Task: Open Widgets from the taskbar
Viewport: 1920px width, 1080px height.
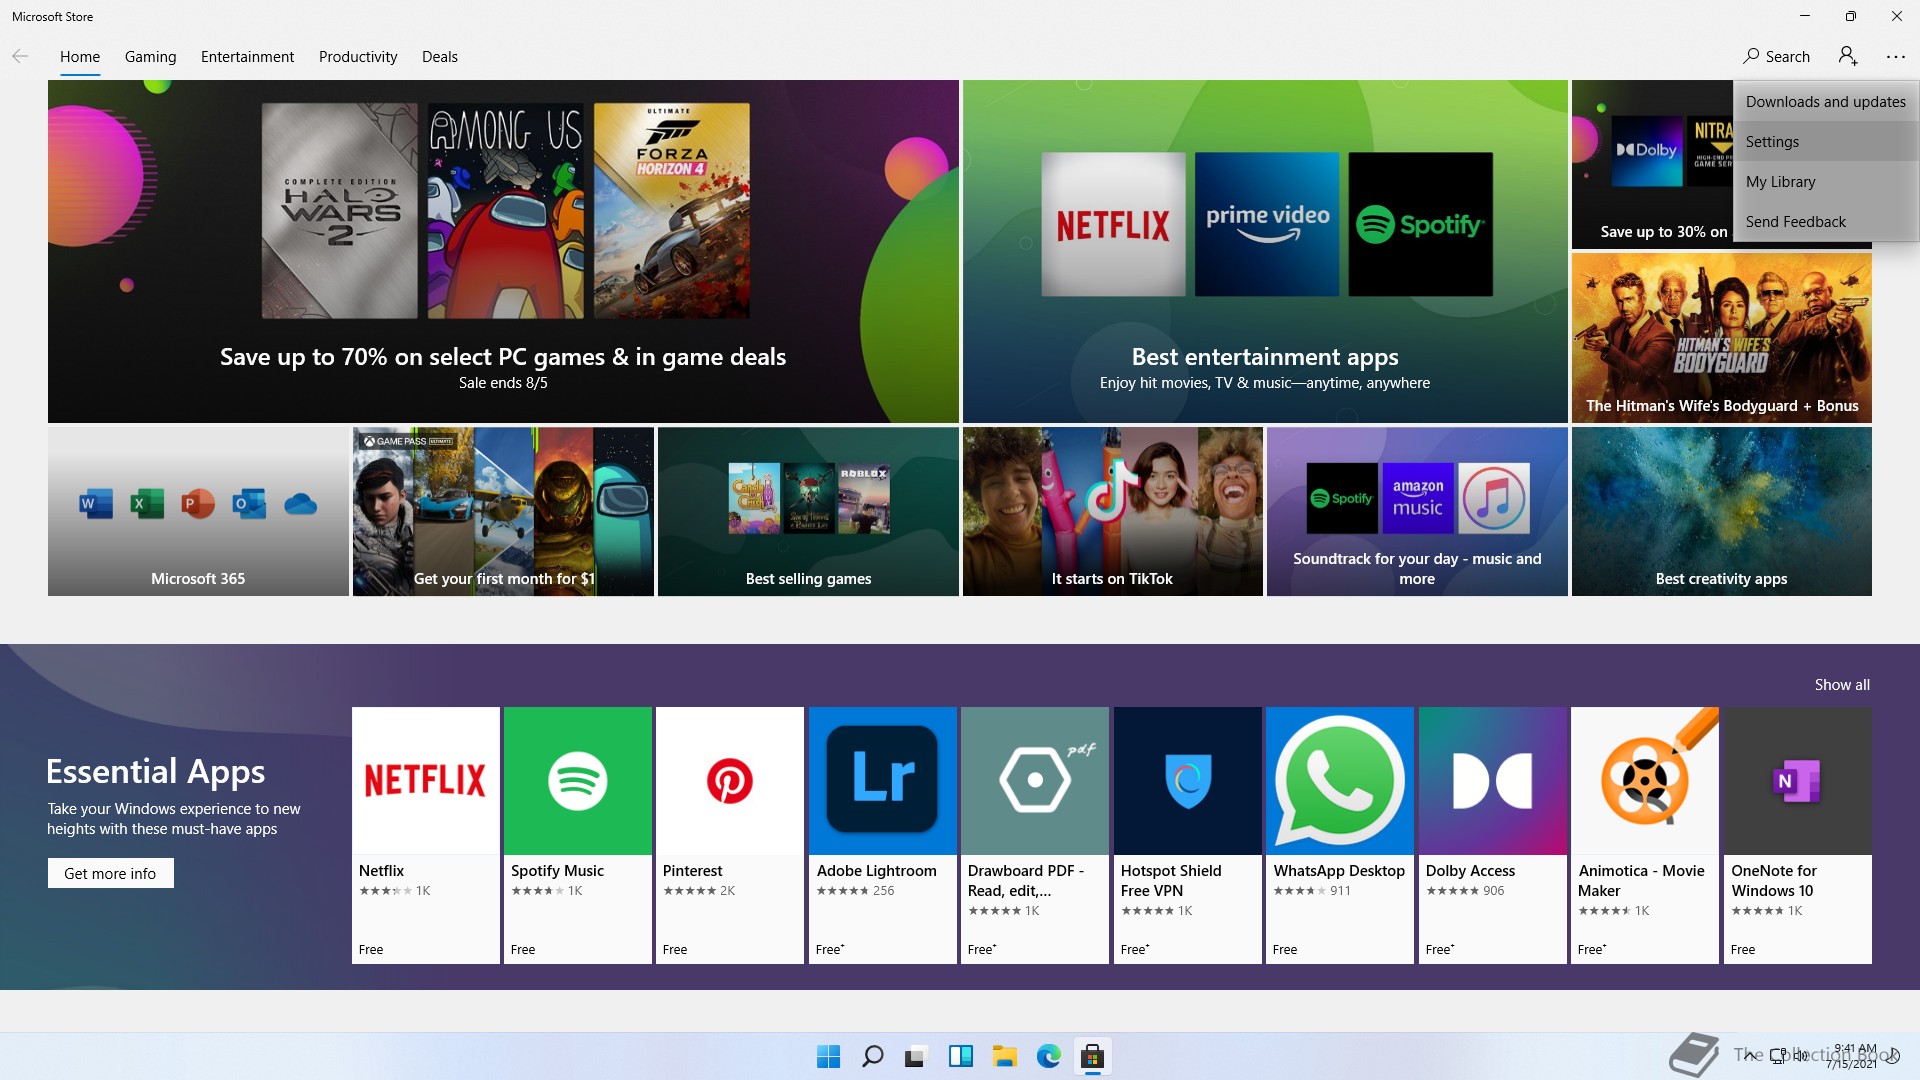Action: click(961, 1056)
